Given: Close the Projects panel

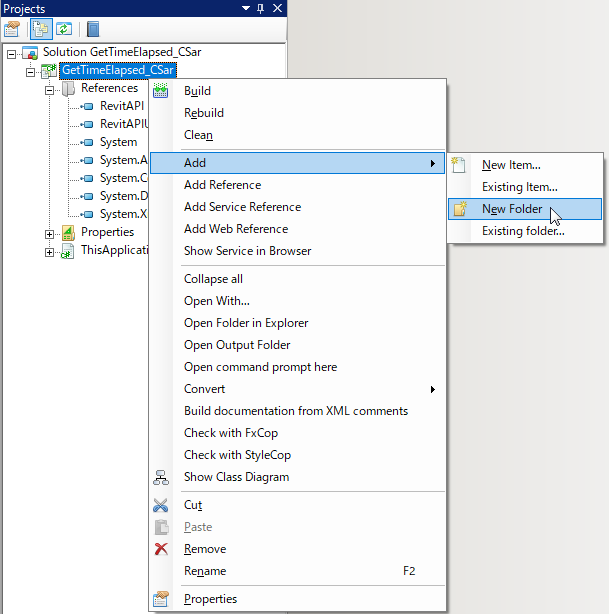Looking at the screenshot, I should (x=277, y=8).
